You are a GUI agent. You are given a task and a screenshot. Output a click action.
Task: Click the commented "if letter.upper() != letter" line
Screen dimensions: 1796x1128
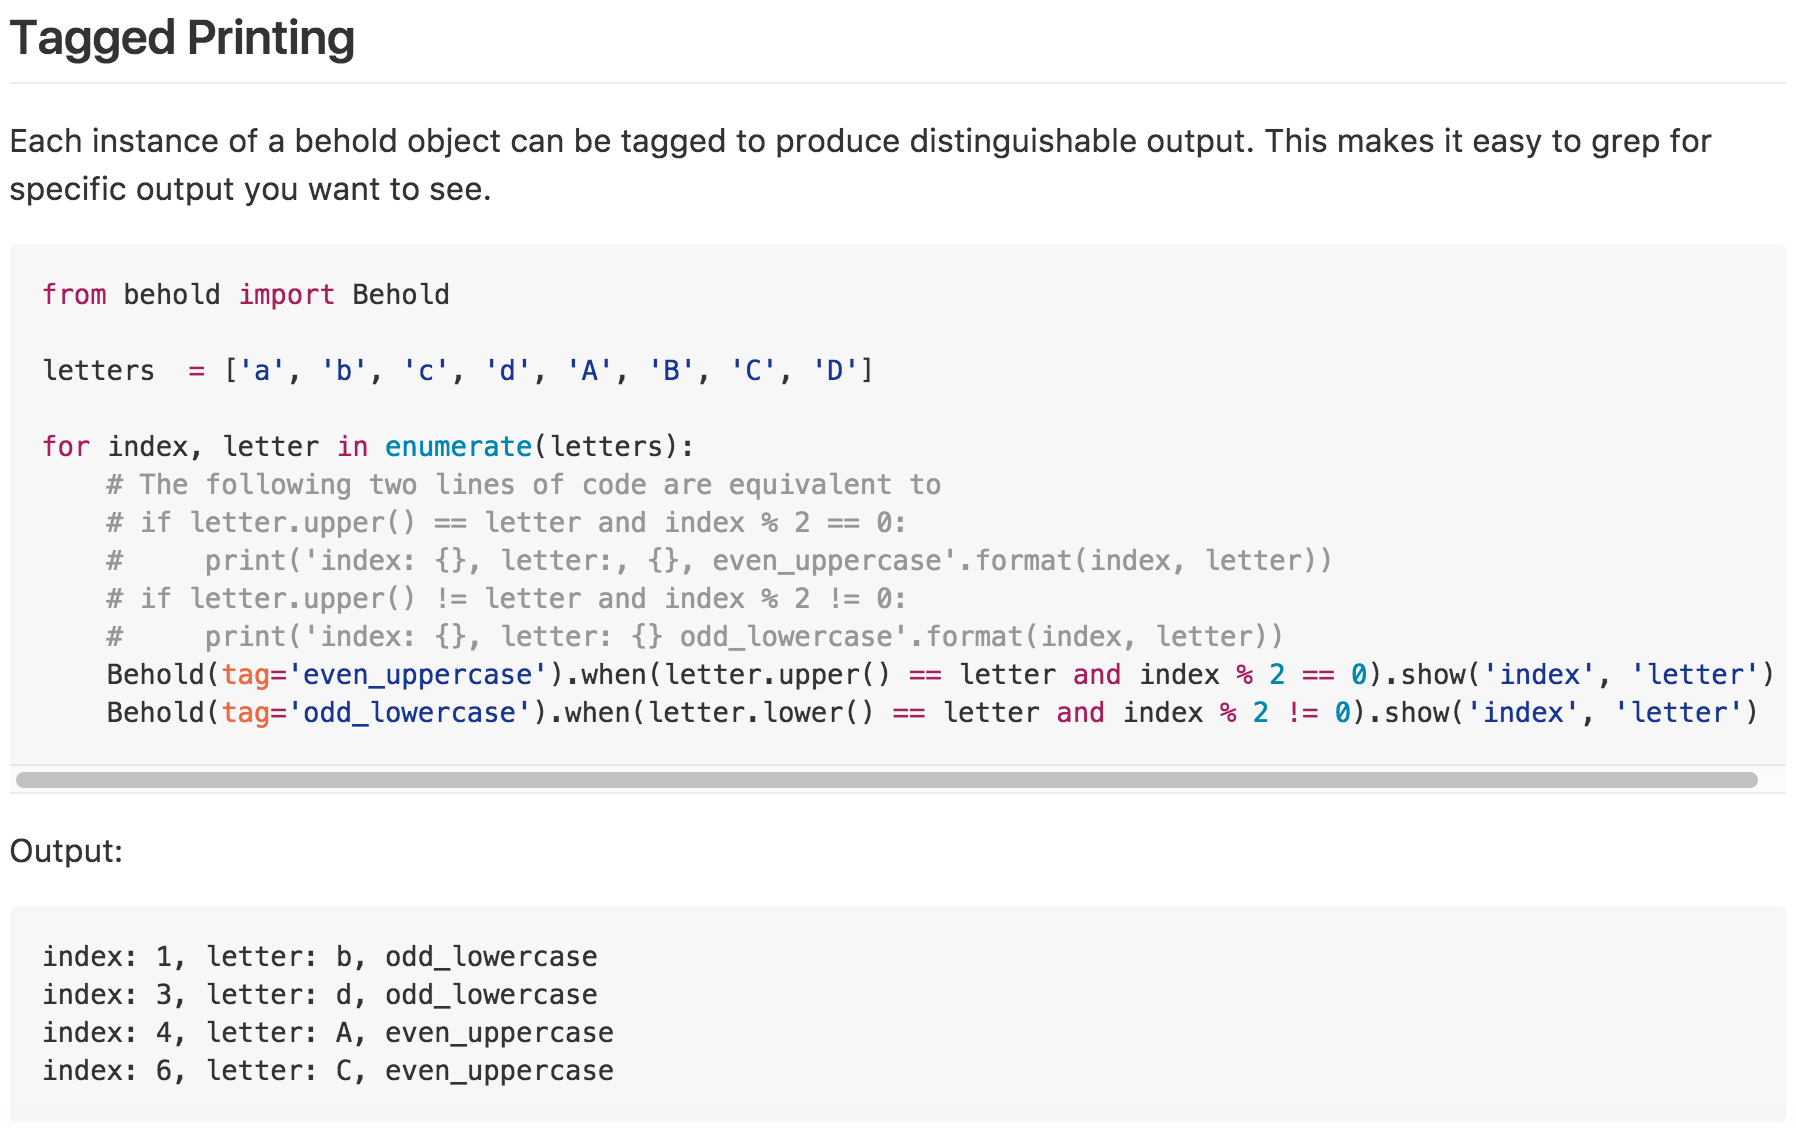(x=506, y=599)
